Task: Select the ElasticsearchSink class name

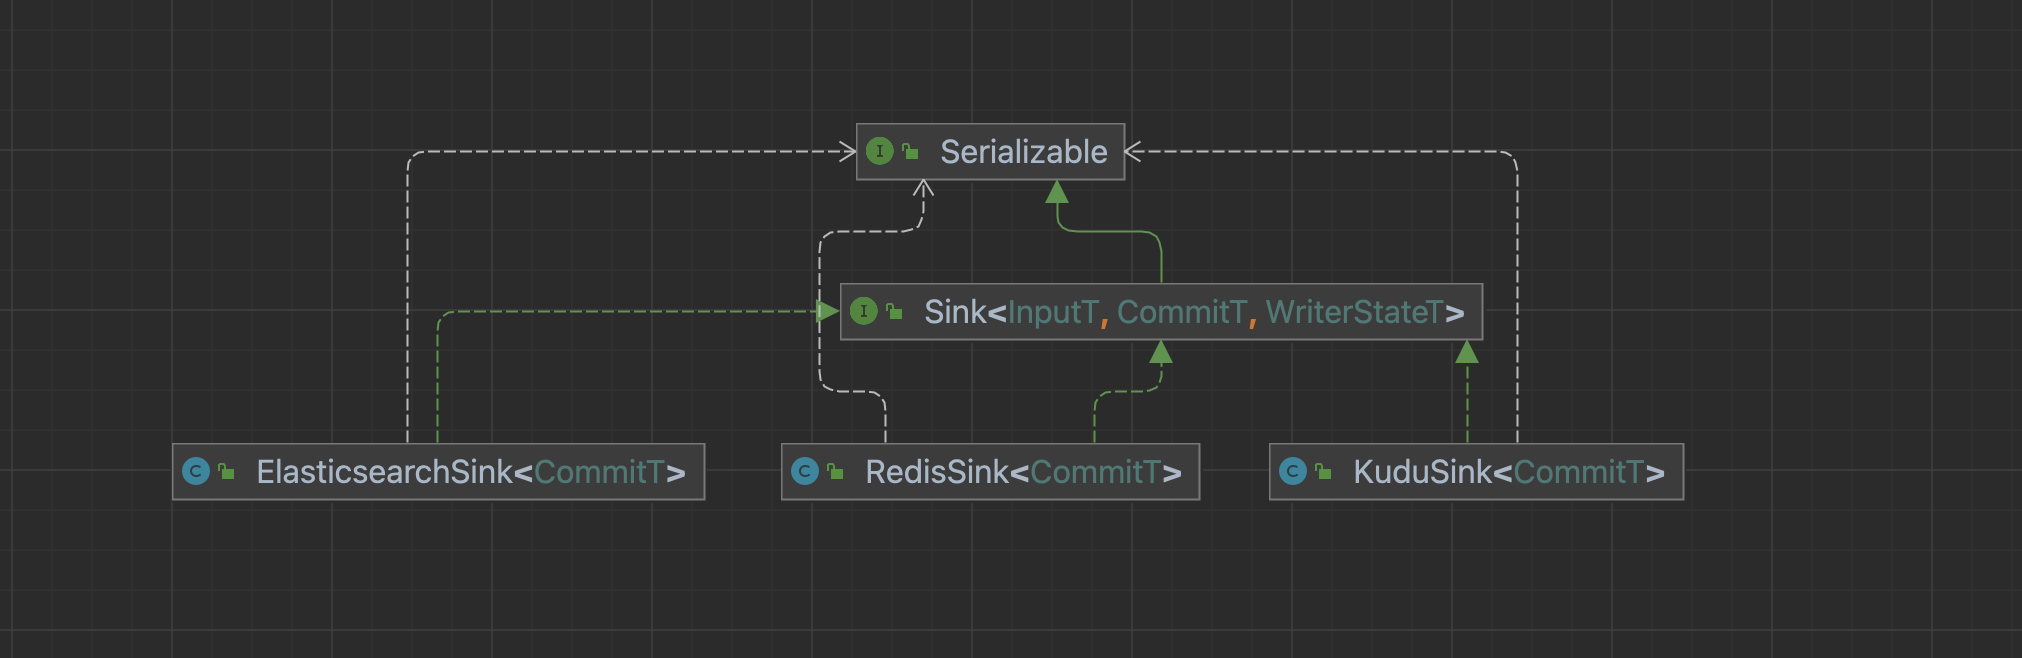Action: [x=384, y=472]
